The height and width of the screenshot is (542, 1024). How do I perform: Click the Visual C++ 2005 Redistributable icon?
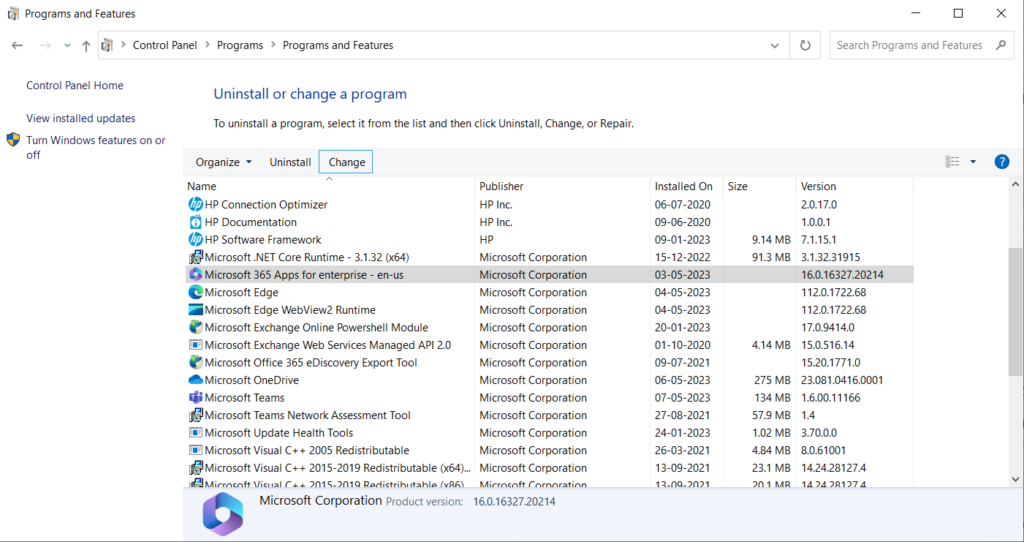[x=195, y=451]
